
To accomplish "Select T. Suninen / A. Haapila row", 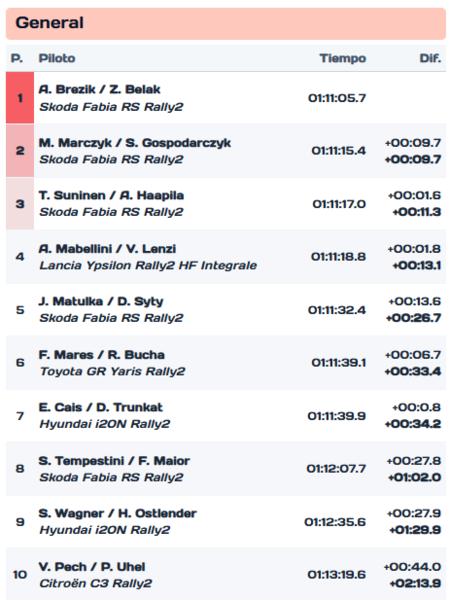I will (226, 204).
